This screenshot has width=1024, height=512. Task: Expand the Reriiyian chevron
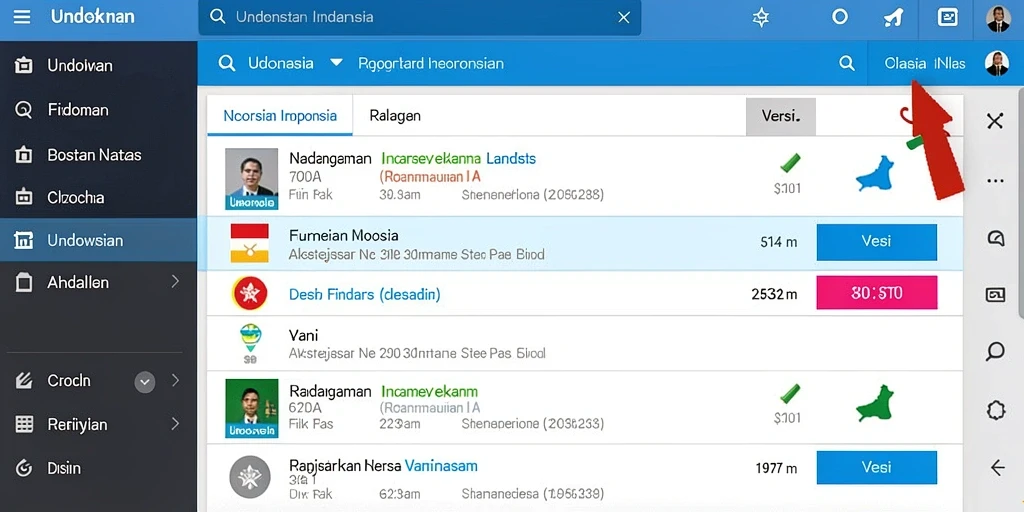coord(175,424)
